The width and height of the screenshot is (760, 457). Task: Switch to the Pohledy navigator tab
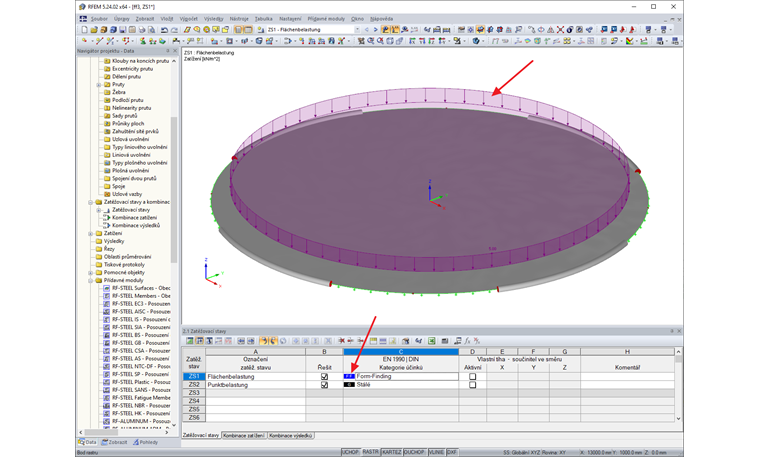click(145, 442)
